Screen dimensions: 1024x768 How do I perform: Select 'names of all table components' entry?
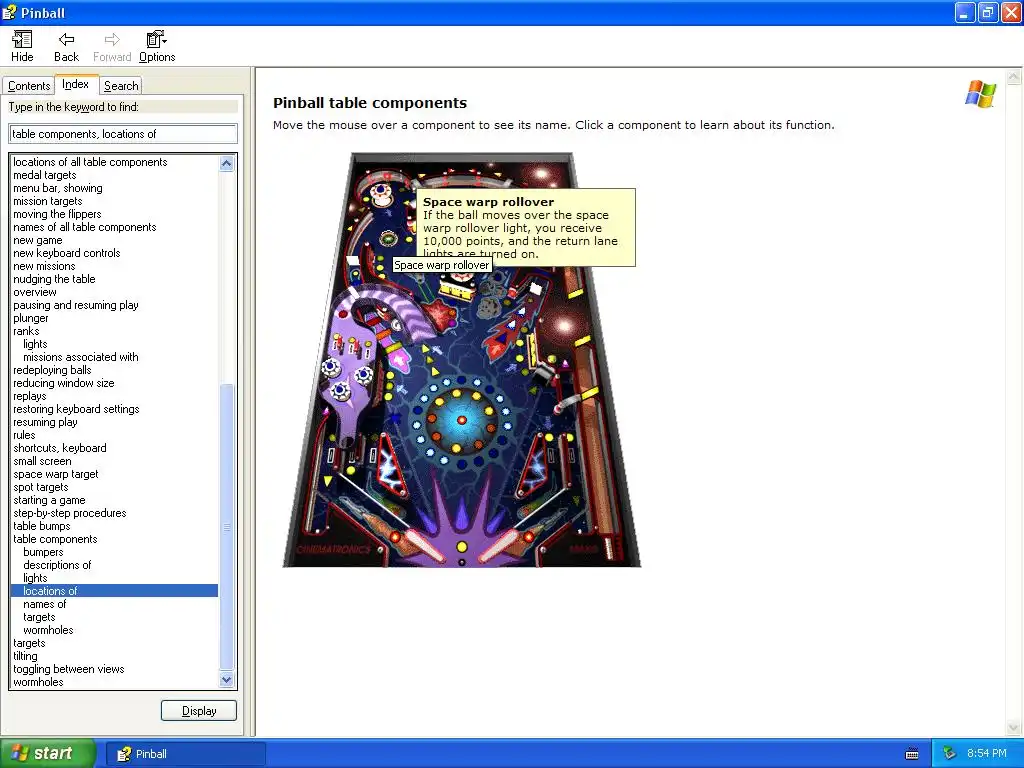pos(85,227)
